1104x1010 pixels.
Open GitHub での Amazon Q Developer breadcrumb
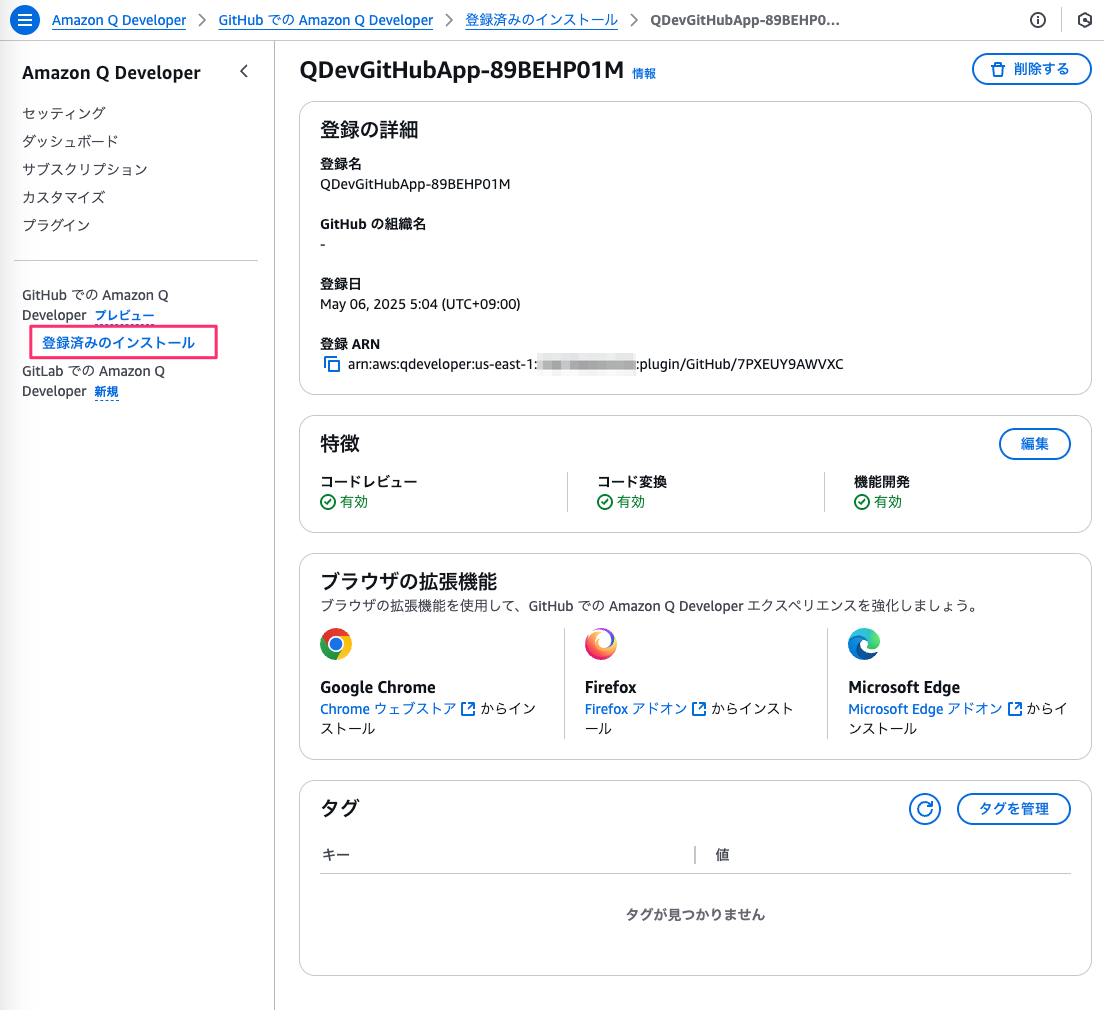(x=325, y=20)
